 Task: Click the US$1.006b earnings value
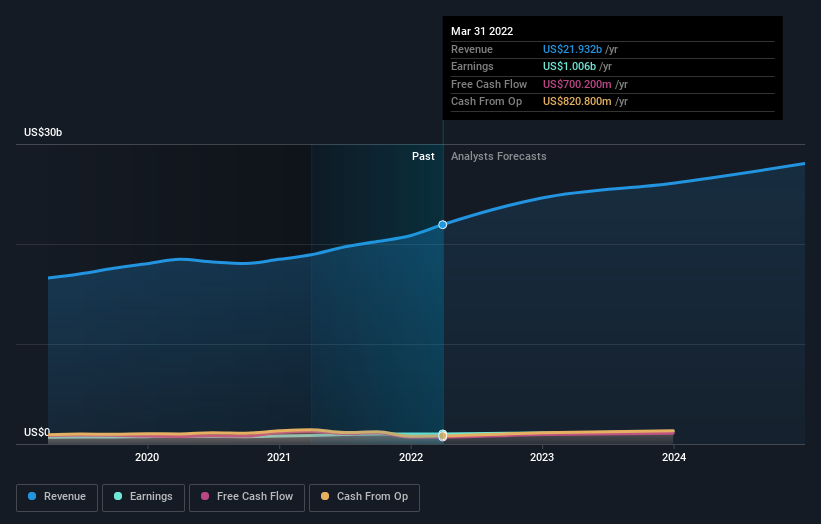[569, 66]
